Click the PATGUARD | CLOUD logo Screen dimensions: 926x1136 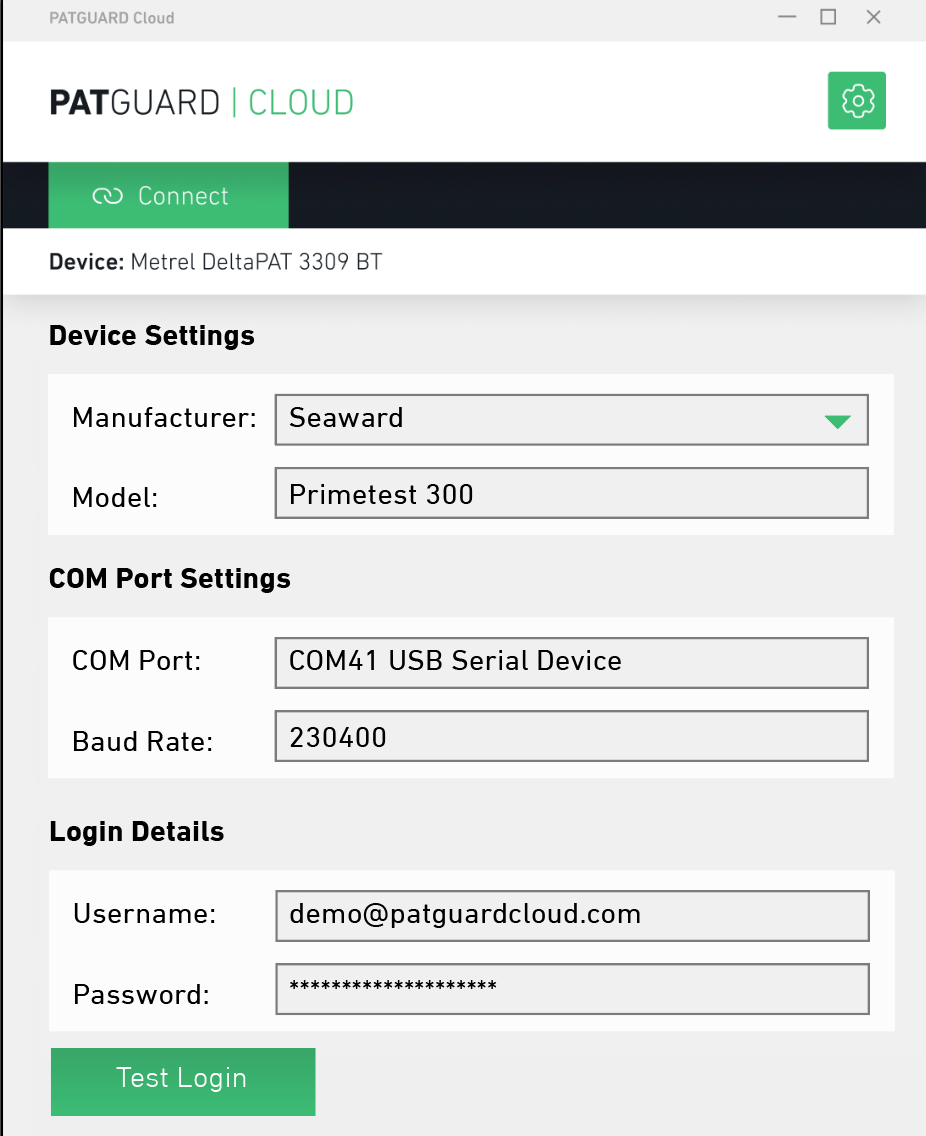click(201, 102)
